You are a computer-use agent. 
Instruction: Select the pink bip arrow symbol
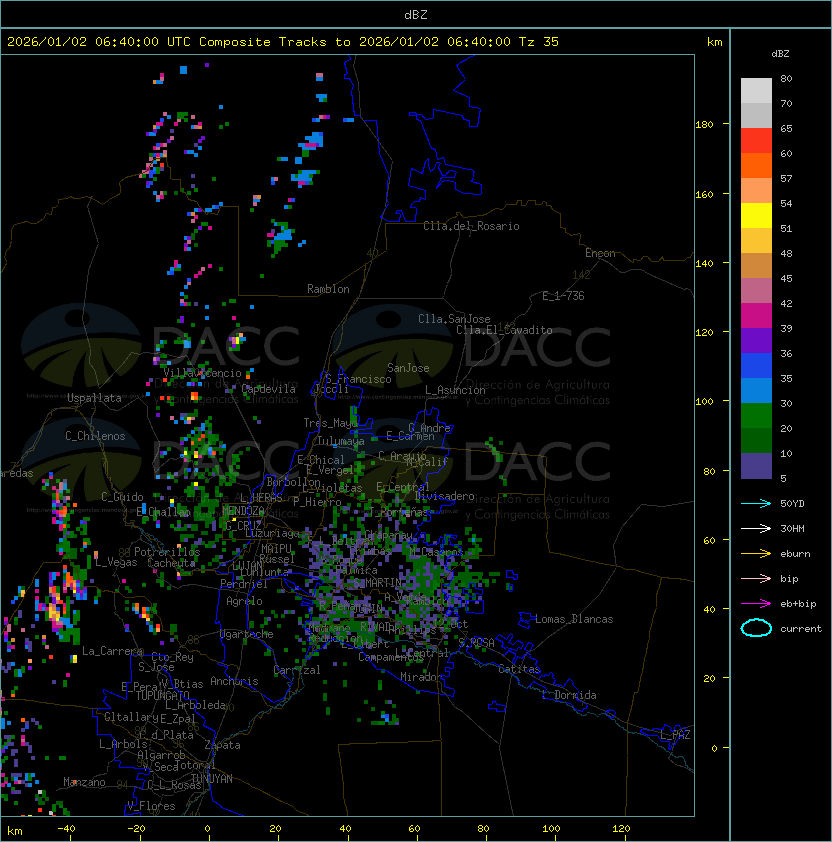(x=756, y=578)
